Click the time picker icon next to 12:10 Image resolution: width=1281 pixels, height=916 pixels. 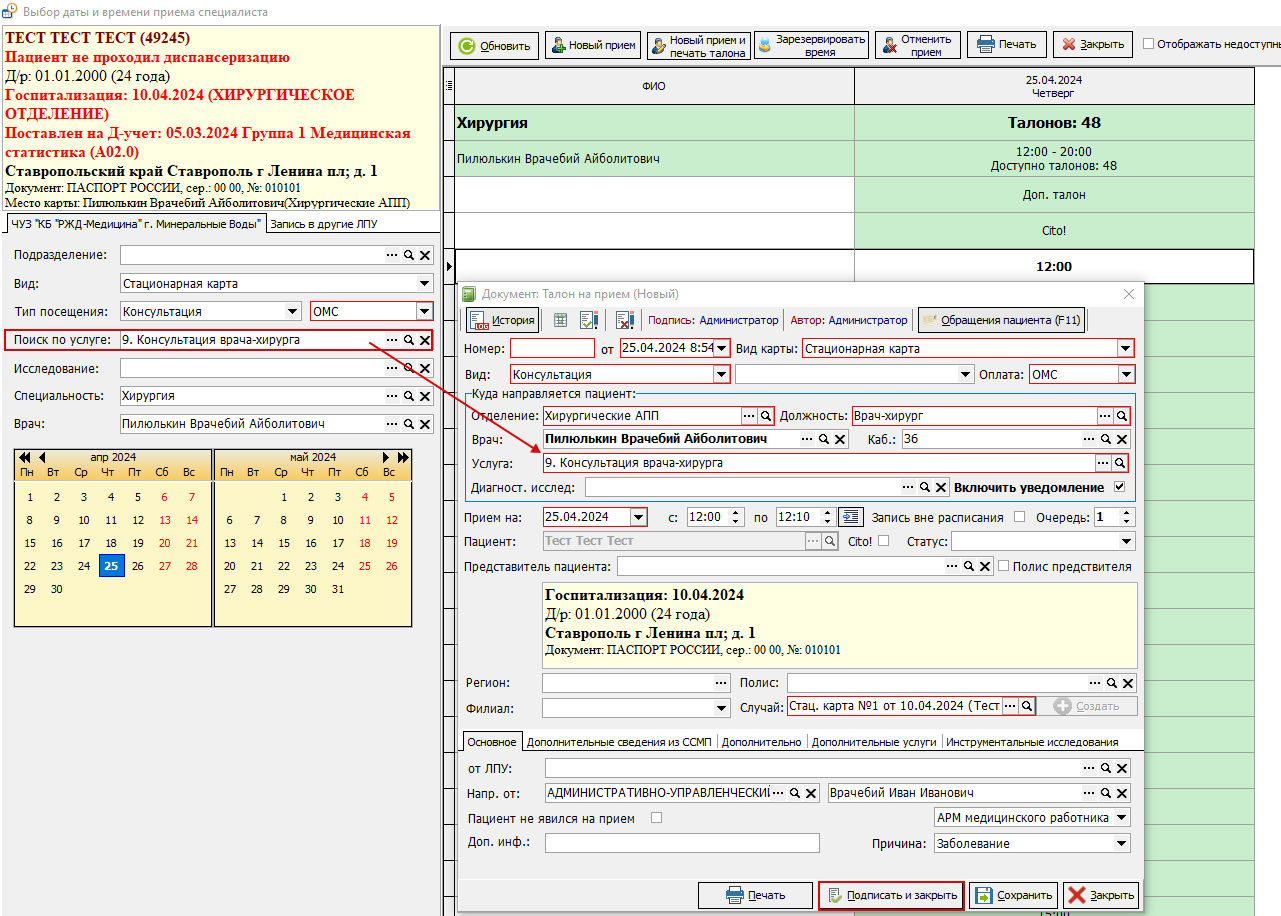[x=850, y=517]
